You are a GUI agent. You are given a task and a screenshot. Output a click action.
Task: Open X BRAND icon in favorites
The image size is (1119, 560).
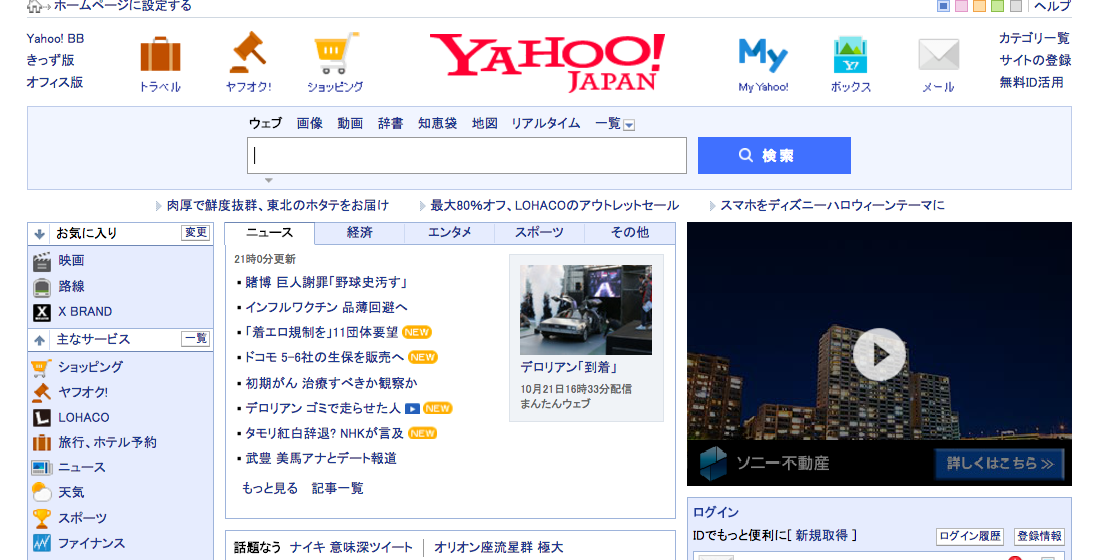tap(42, 312)
